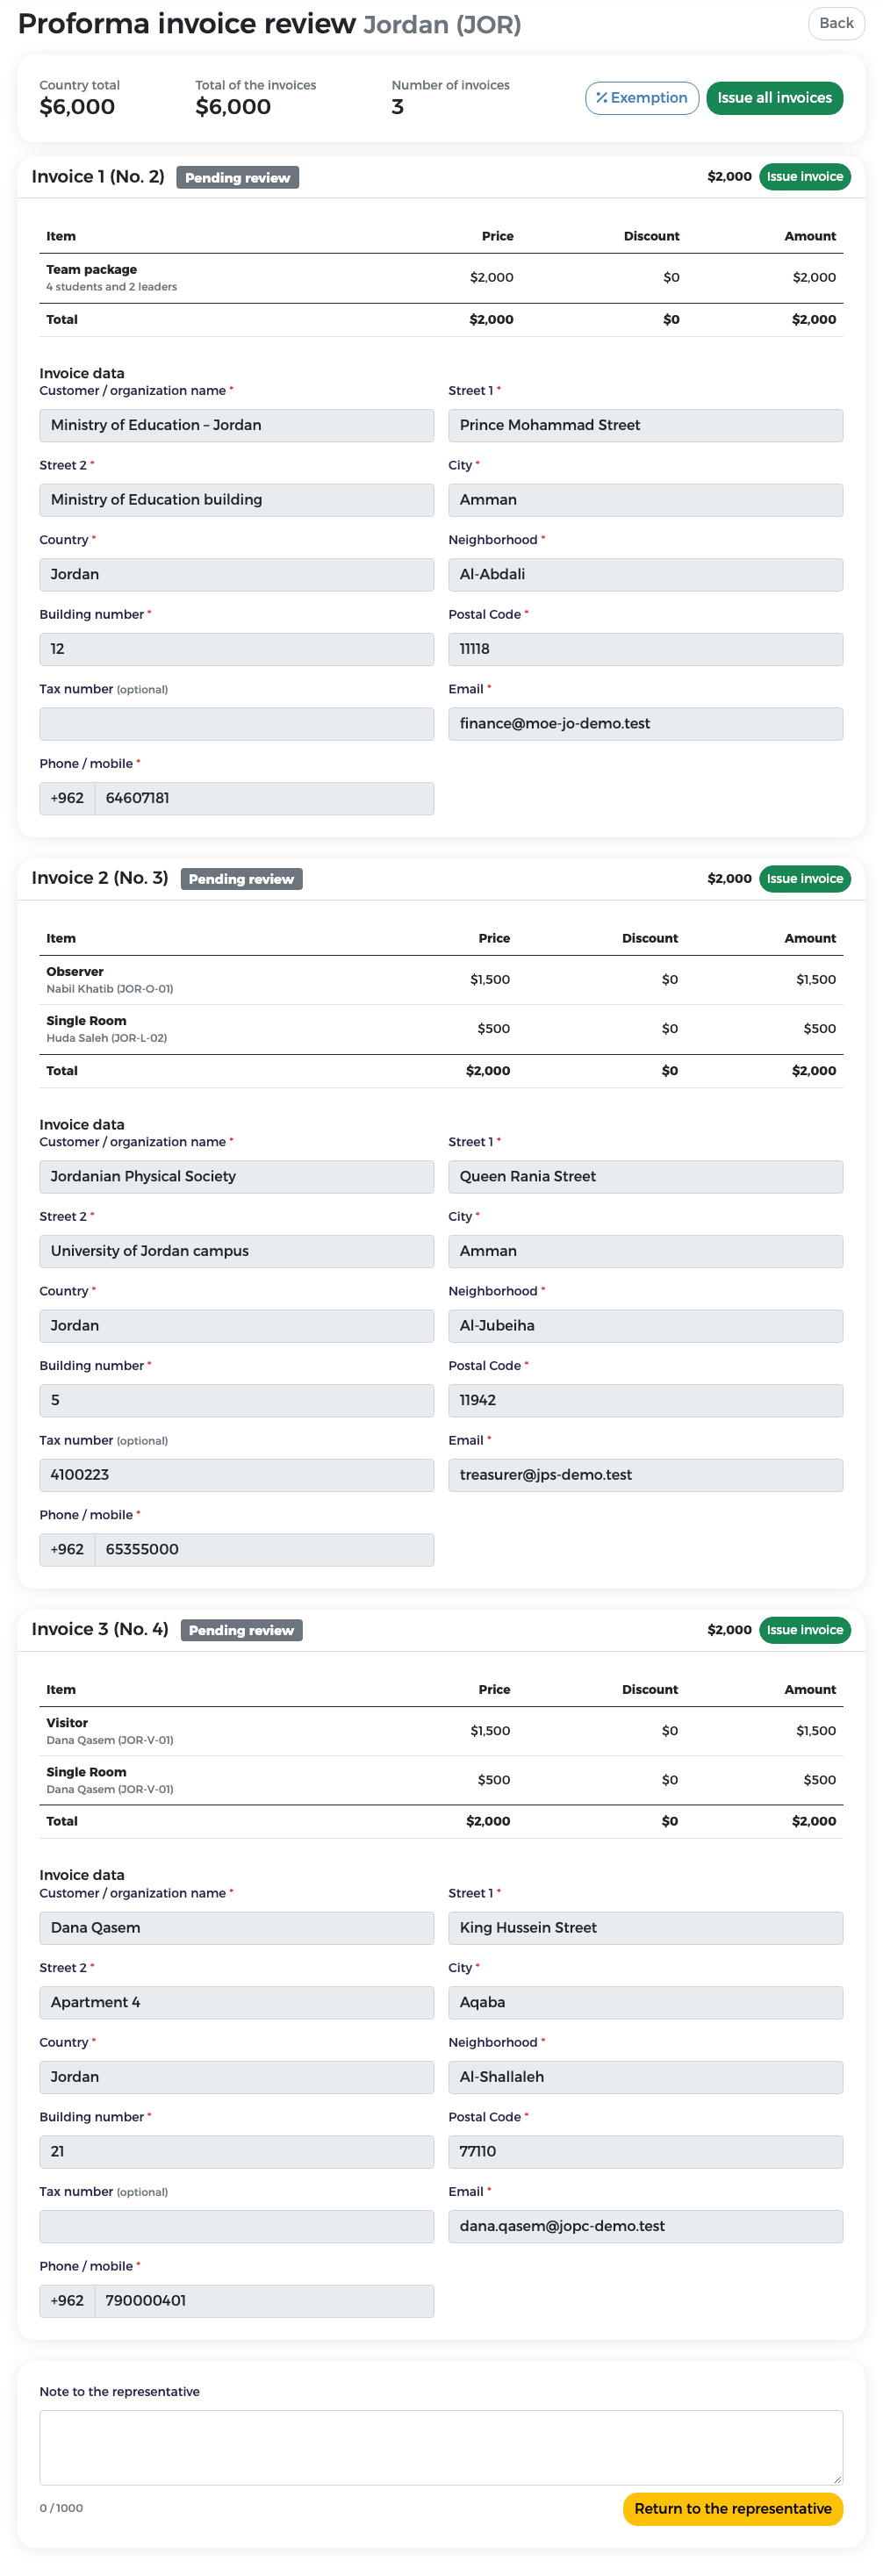Open the Exemption option
Image resolution: width=883 pixels, height=2576 pixels.
pos(642,98)
